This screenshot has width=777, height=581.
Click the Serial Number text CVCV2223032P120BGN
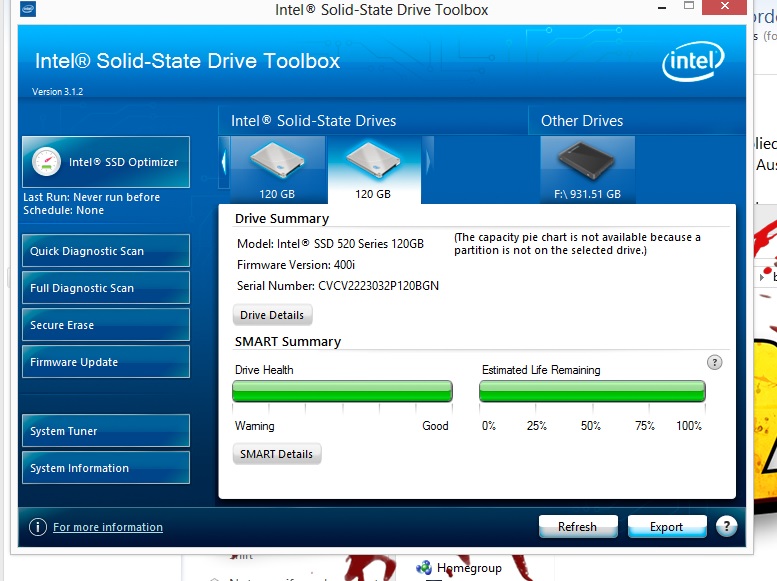coord(379,286)
